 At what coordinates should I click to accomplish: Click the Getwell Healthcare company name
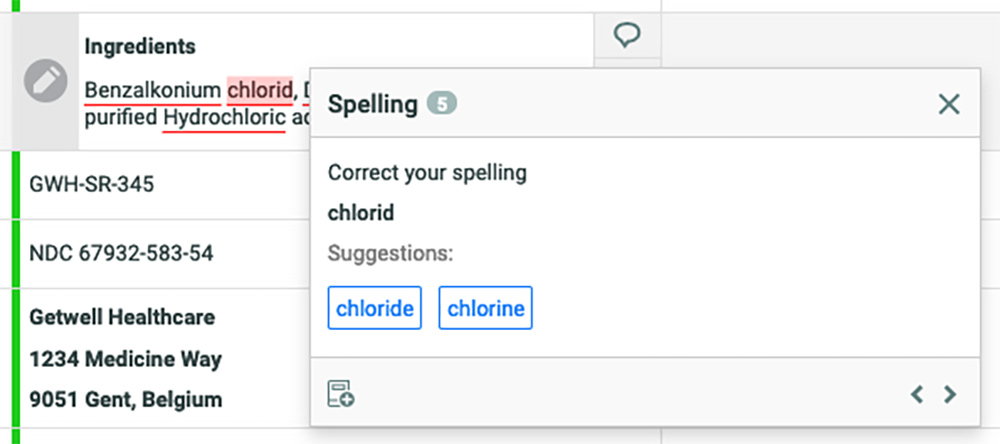point(122,317)
